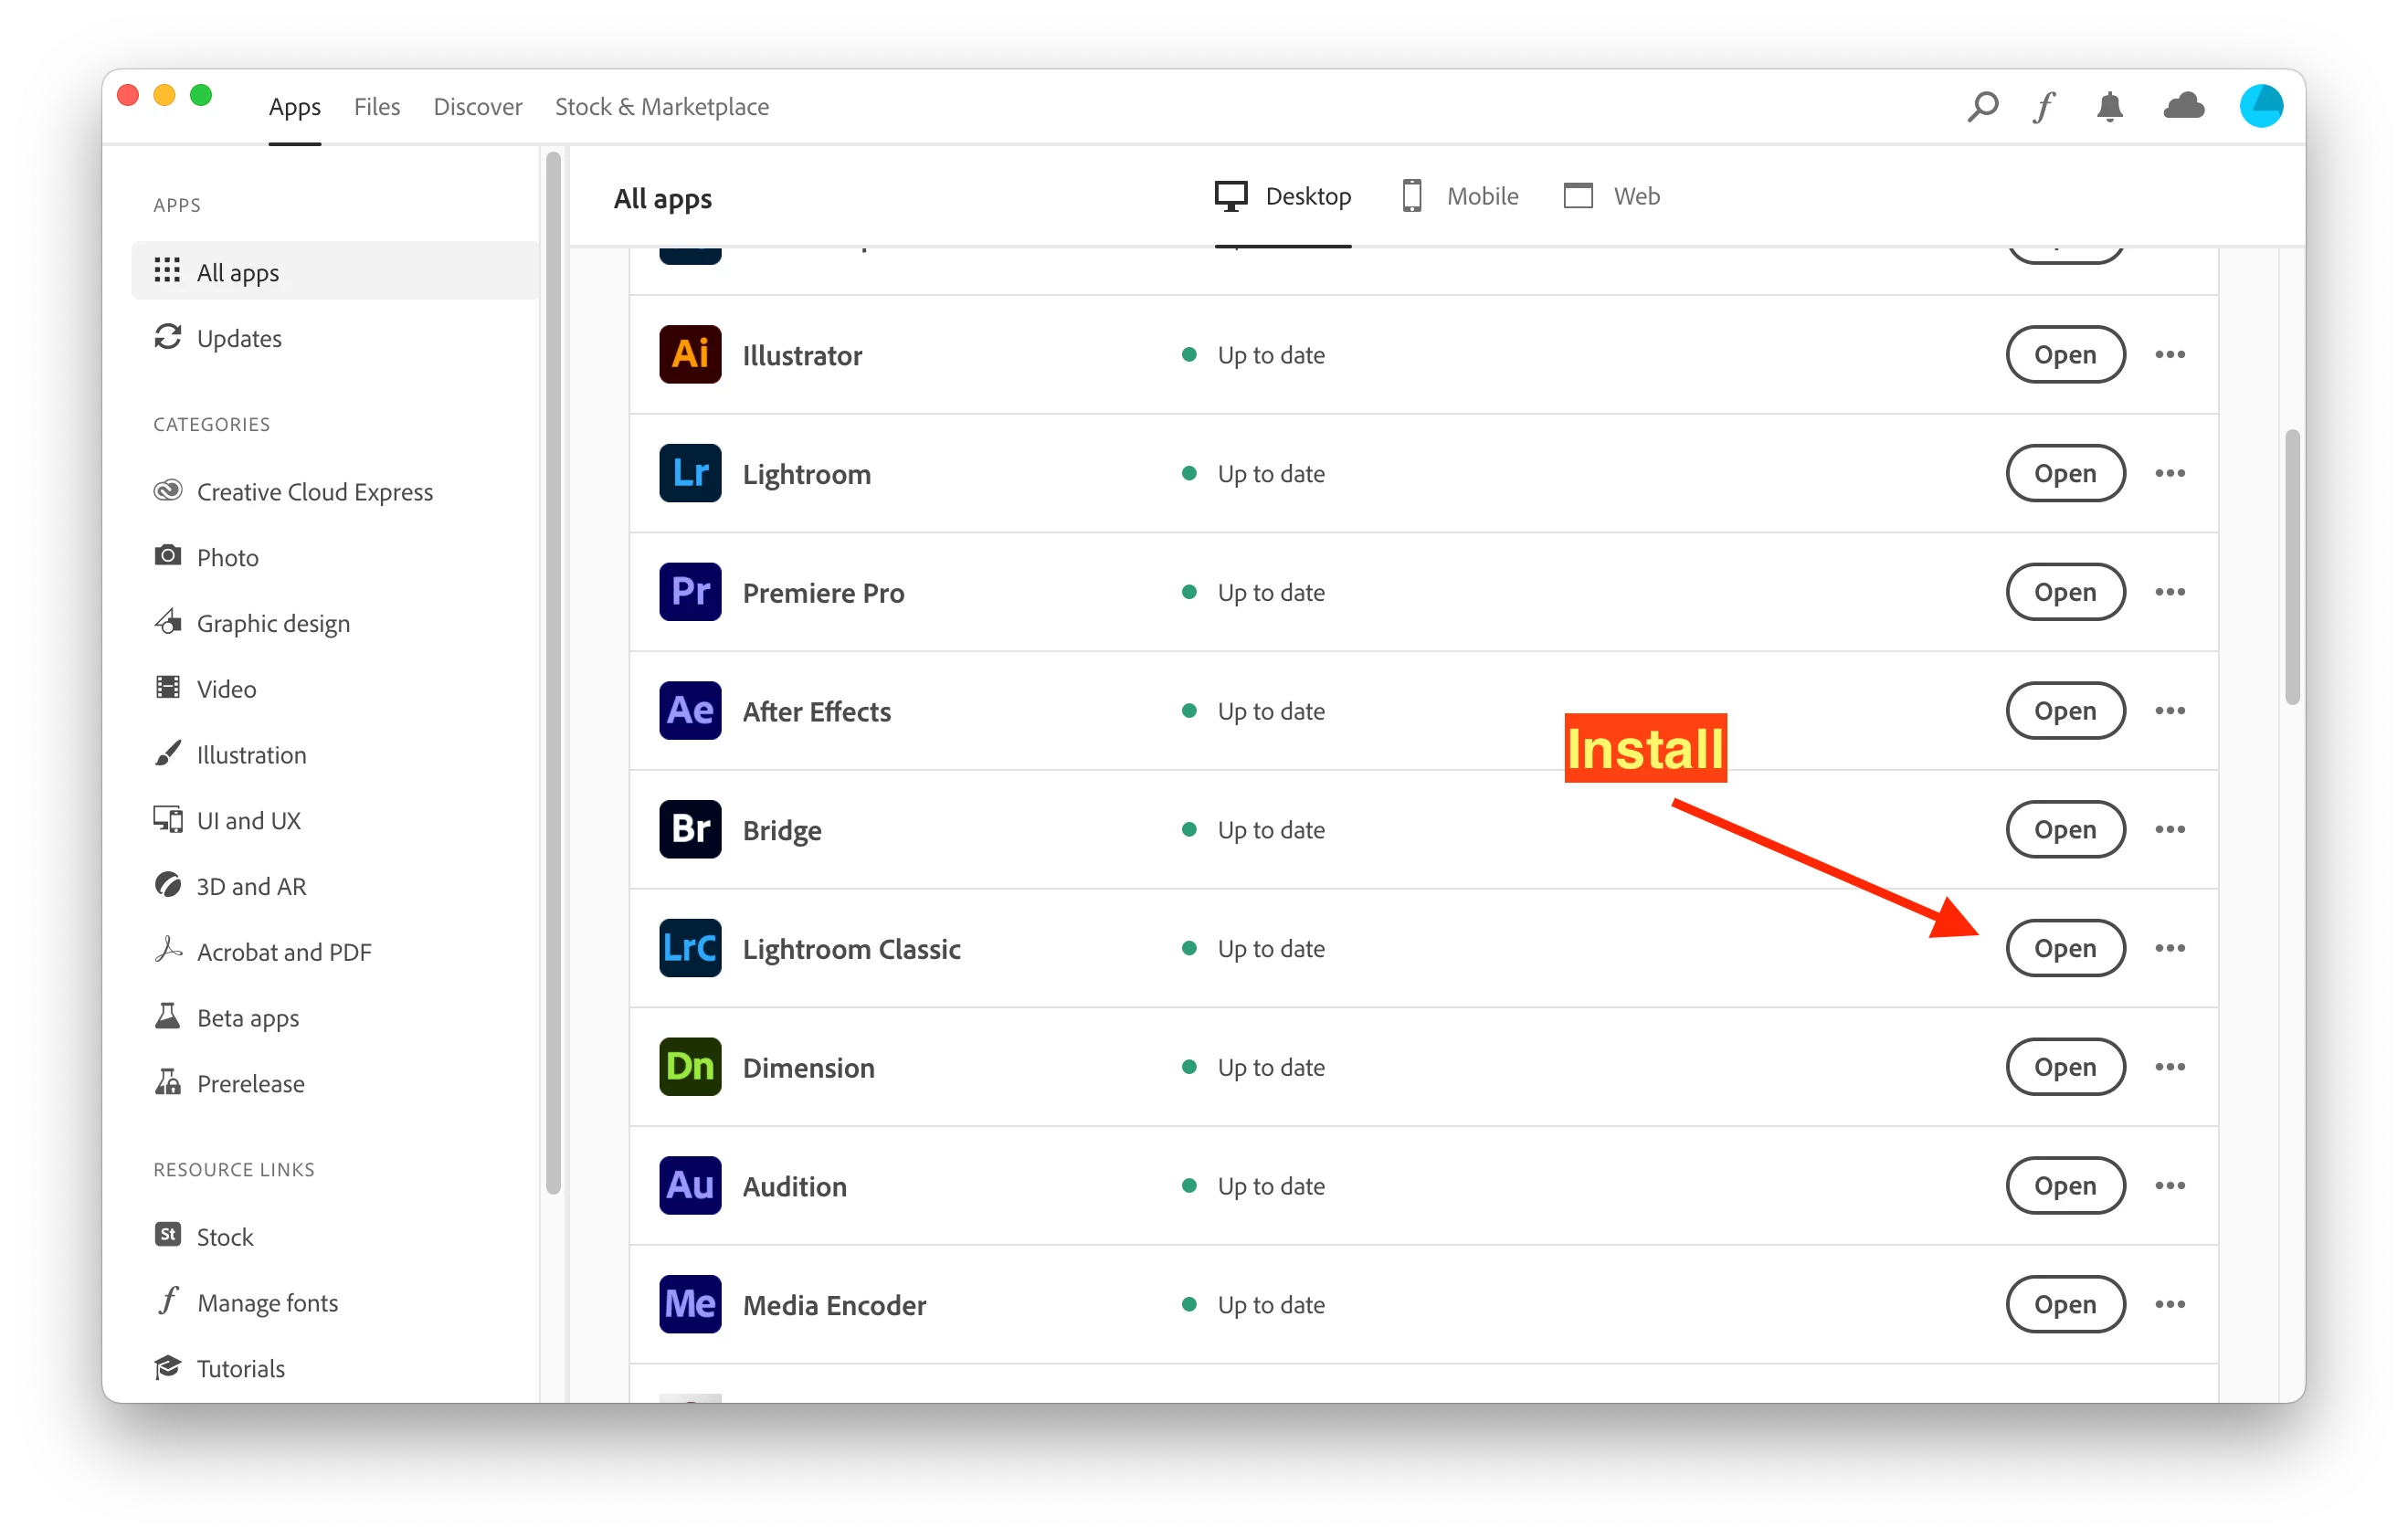
Task: Open Illustrator with its Open button
Action: (x=2065, y=354)
